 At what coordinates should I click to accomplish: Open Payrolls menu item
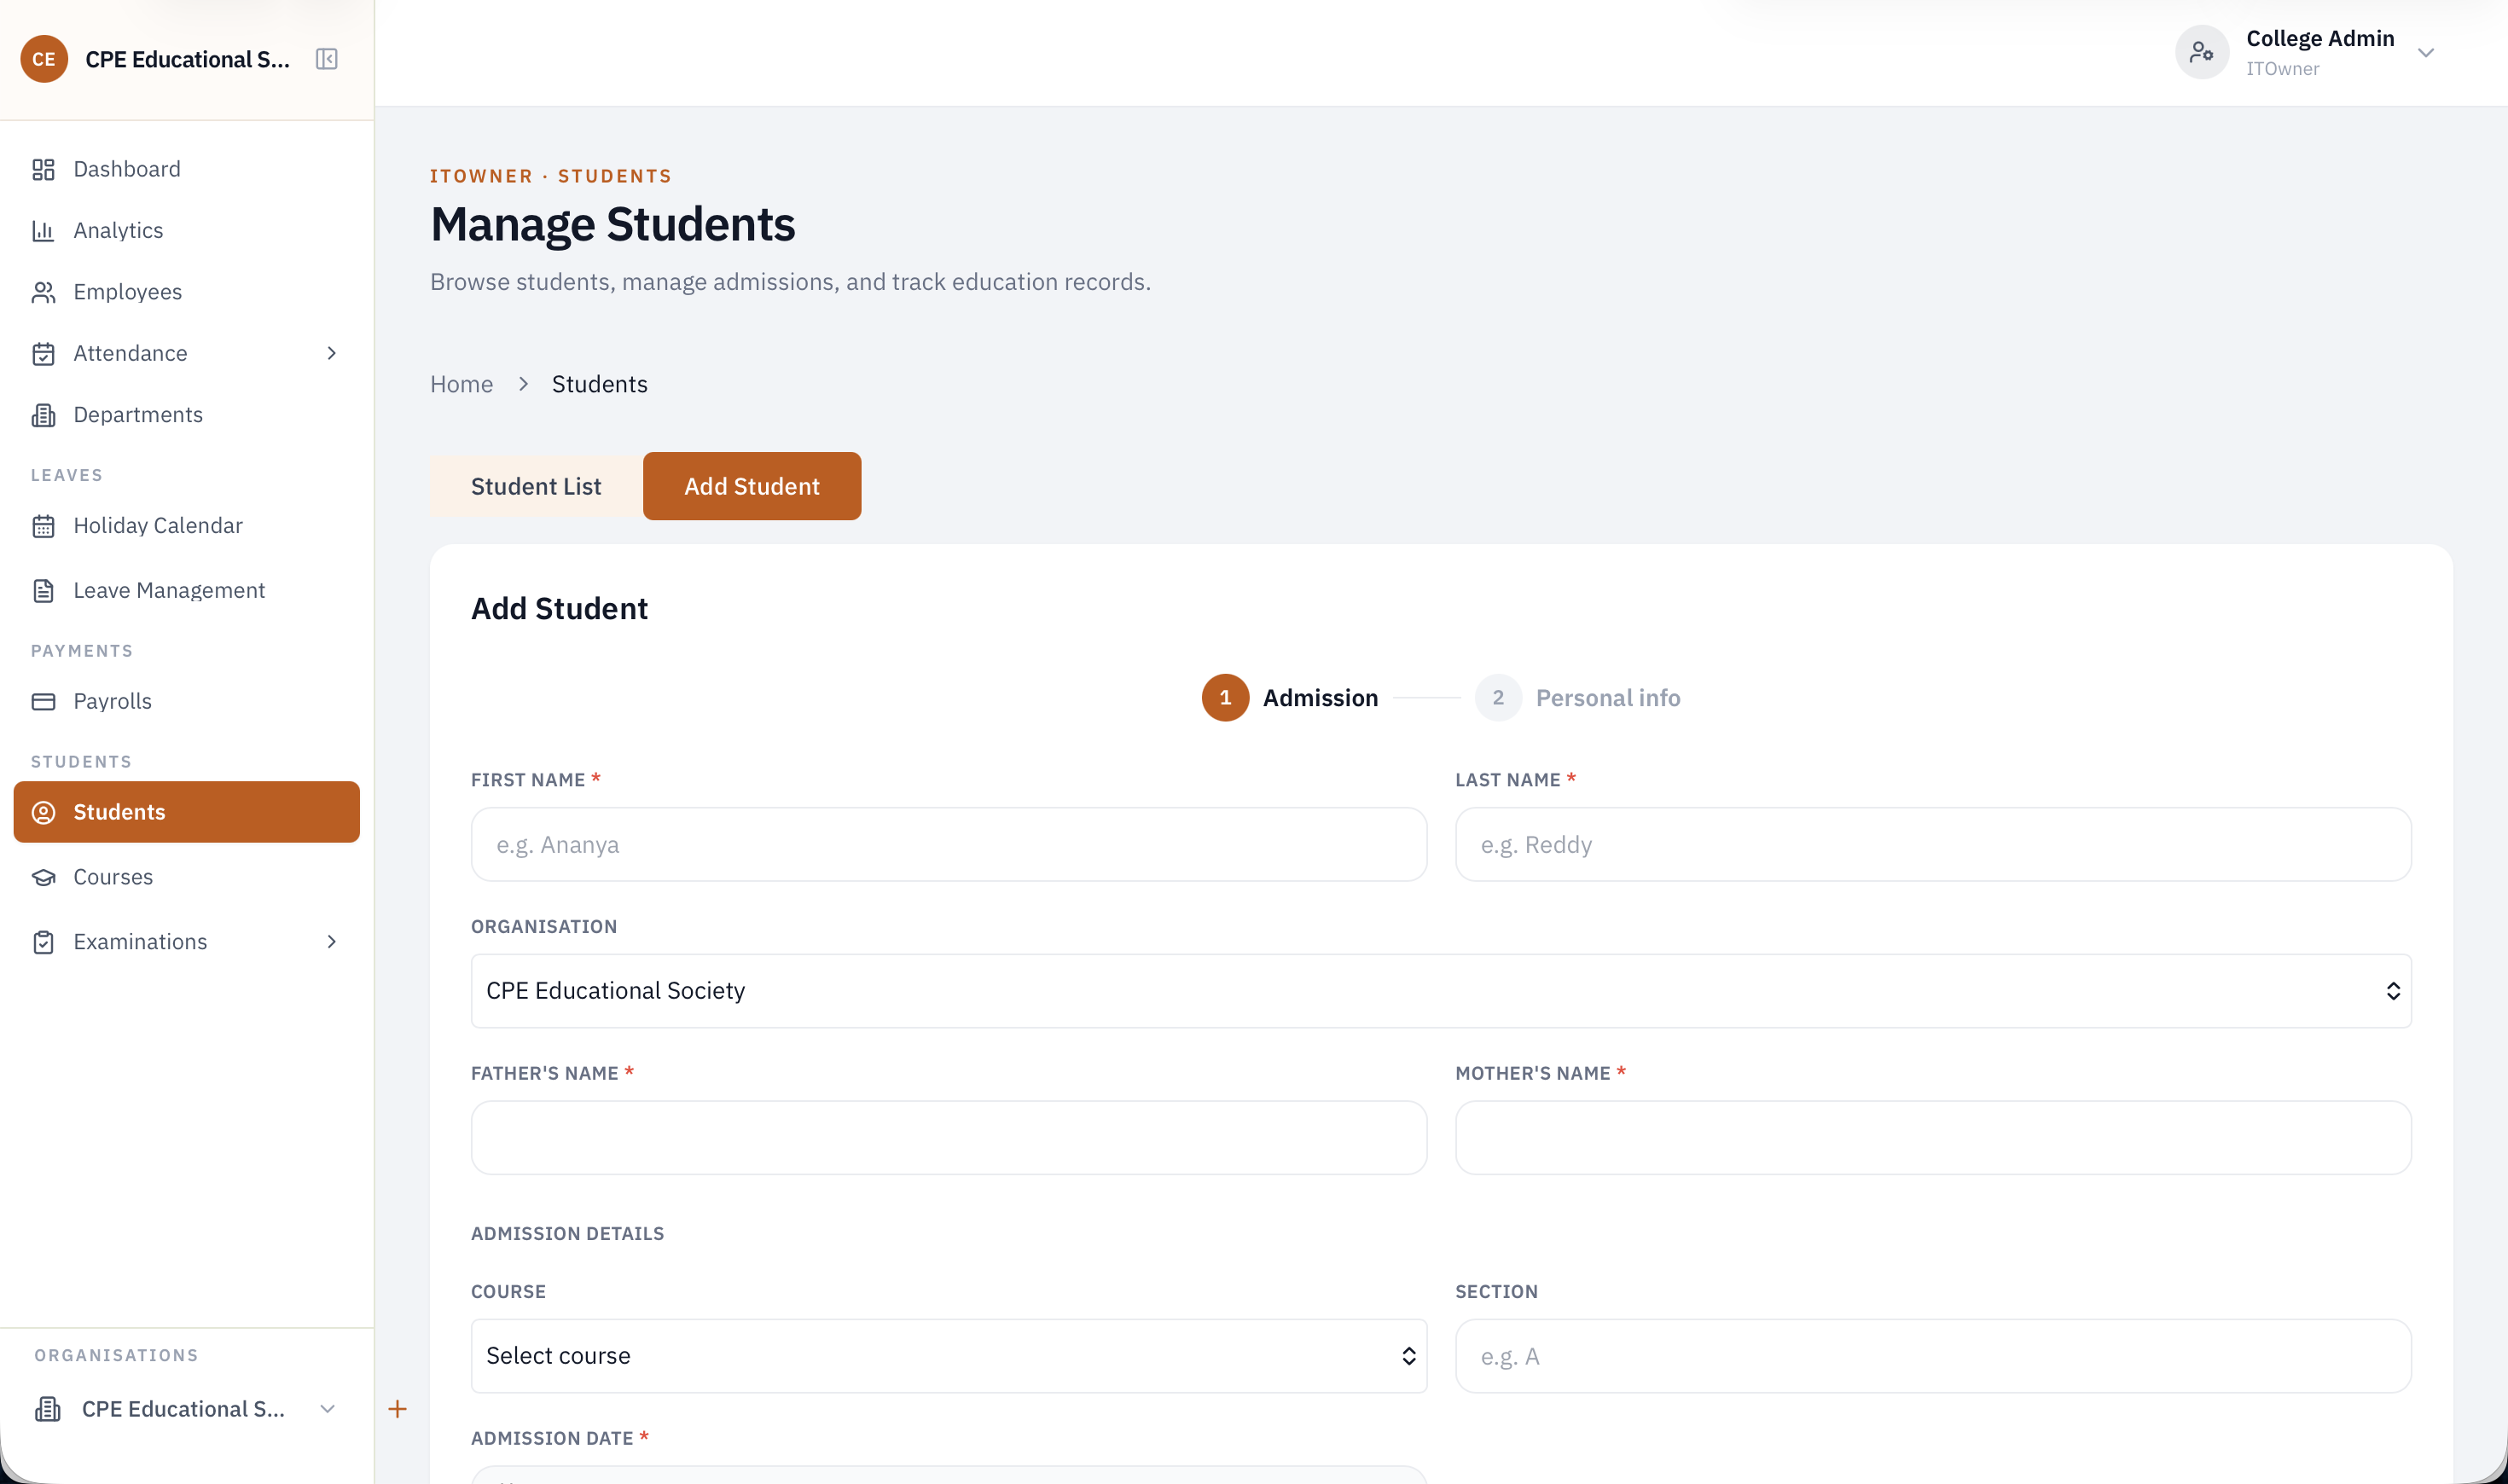coord(186,701)
